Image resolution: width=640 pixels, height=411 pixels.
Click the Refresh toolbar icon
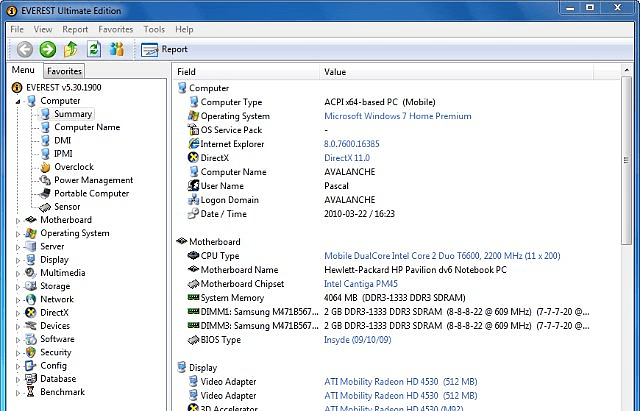93,49
